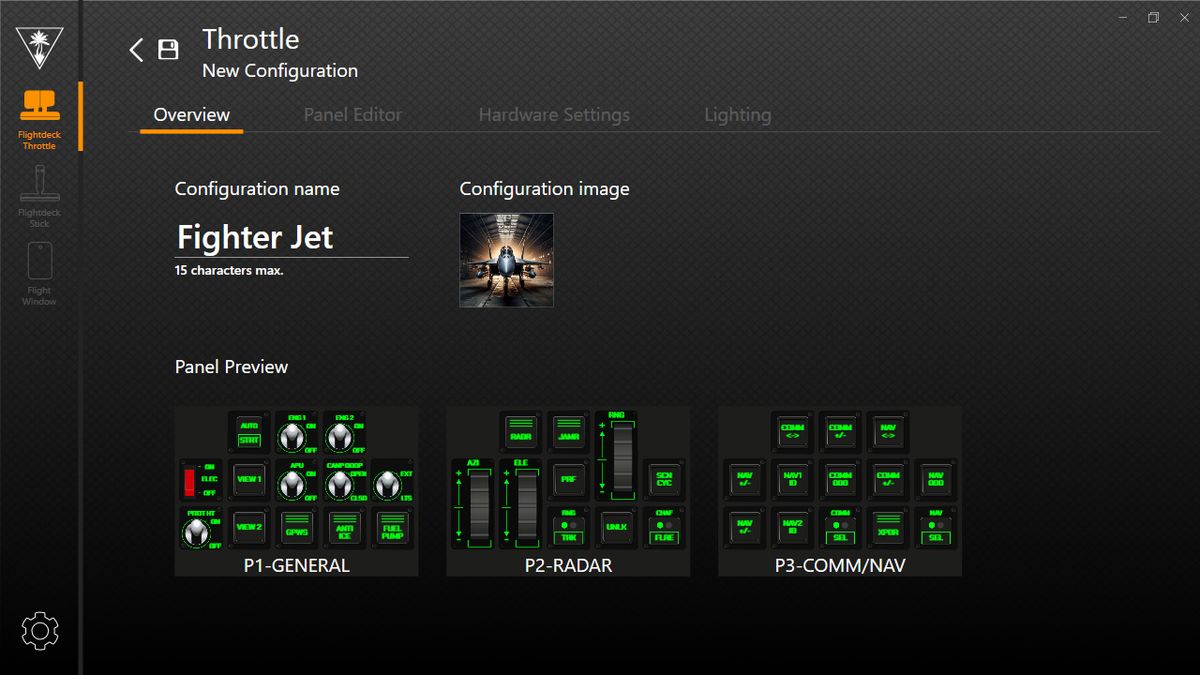Screen dimensions: 1200x675
Task: Click the Turtle Beach palm logo
Action: (40, 46)
